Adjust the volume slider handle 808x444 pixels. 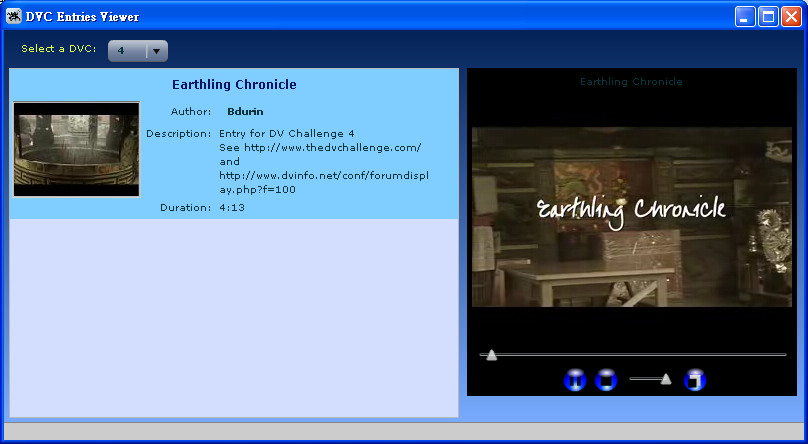(x=666, y=379)
